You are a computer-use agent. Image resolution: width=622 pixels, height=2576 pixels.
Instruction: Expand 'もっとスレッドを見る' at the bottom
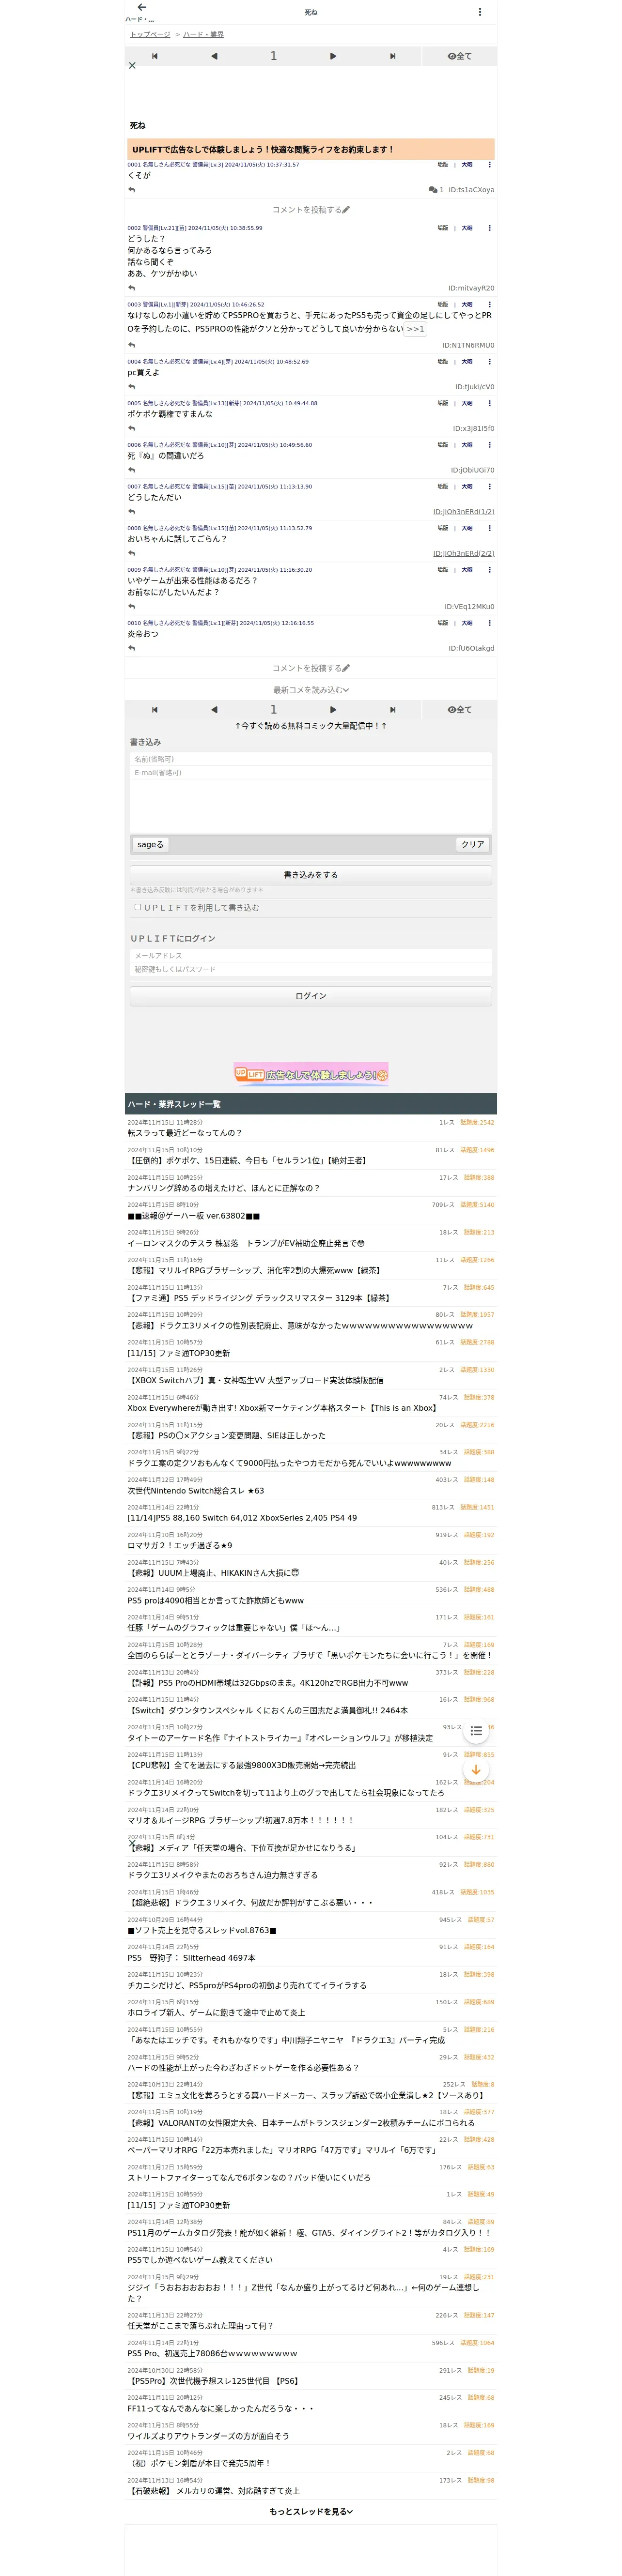(311, 2511)
